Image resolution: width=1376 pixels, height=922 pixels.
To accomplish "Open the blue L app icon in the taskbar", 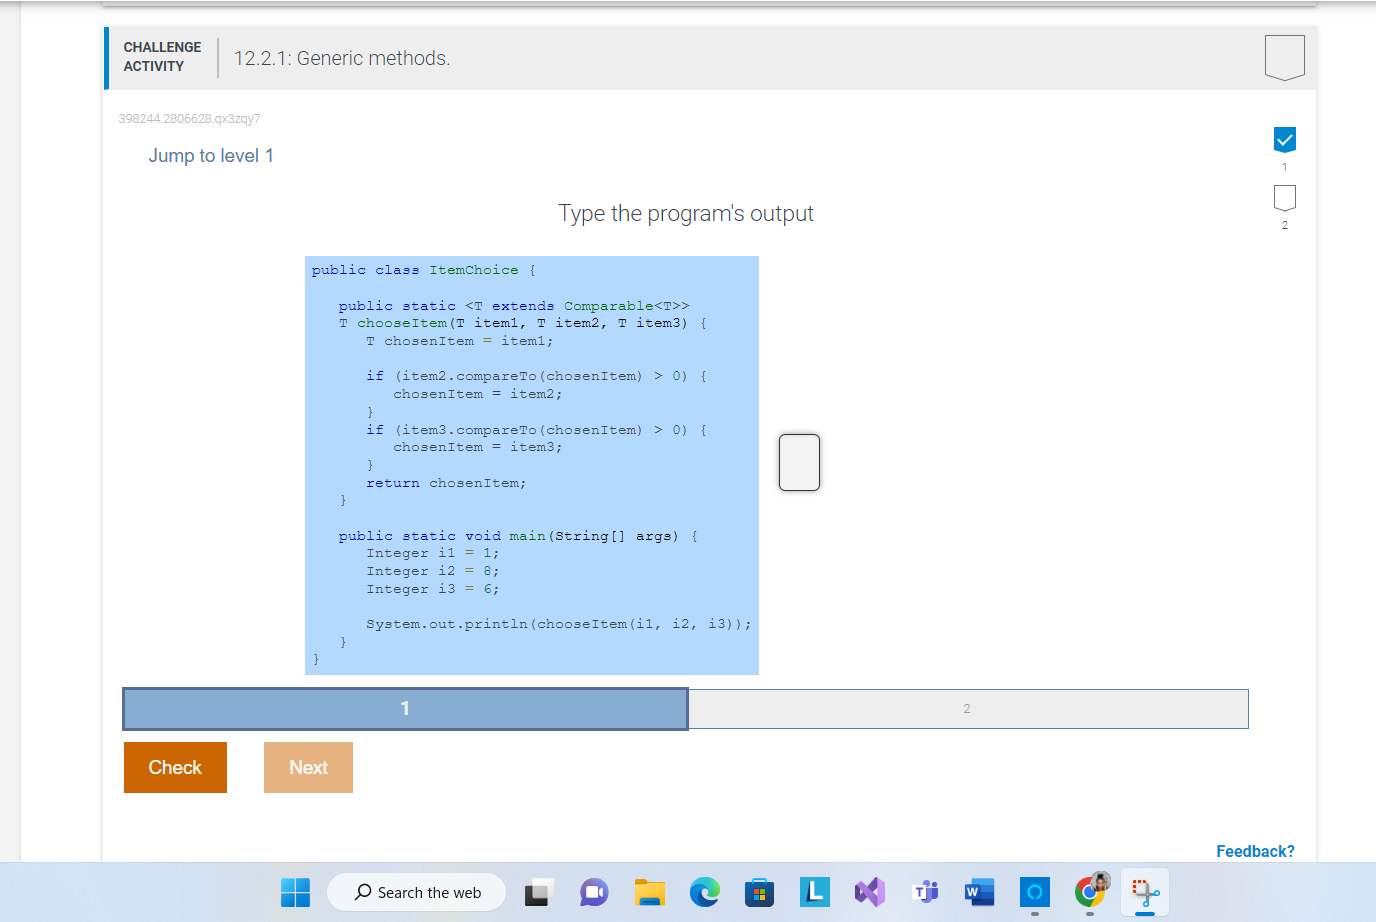I will 815,892.
